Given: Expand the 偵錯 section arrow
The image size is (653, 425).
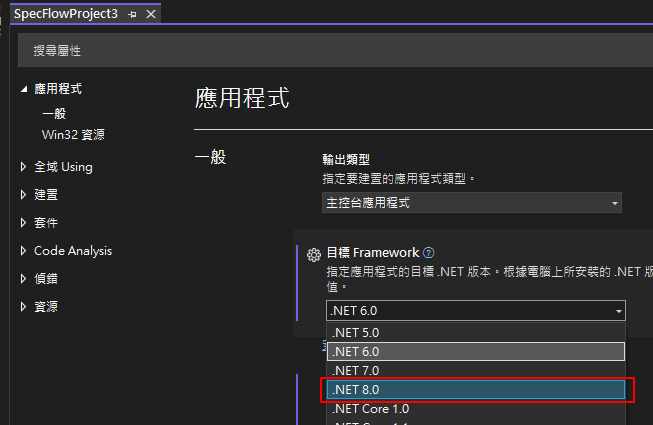Looking at the screenshot, I should point(23,278).
